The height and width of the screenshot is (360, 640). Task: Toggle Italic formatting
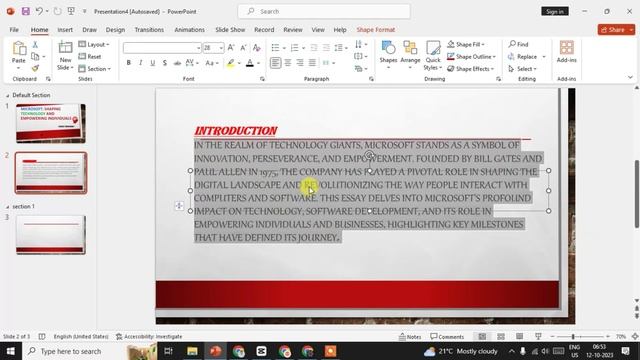click(x=140, y=63)
